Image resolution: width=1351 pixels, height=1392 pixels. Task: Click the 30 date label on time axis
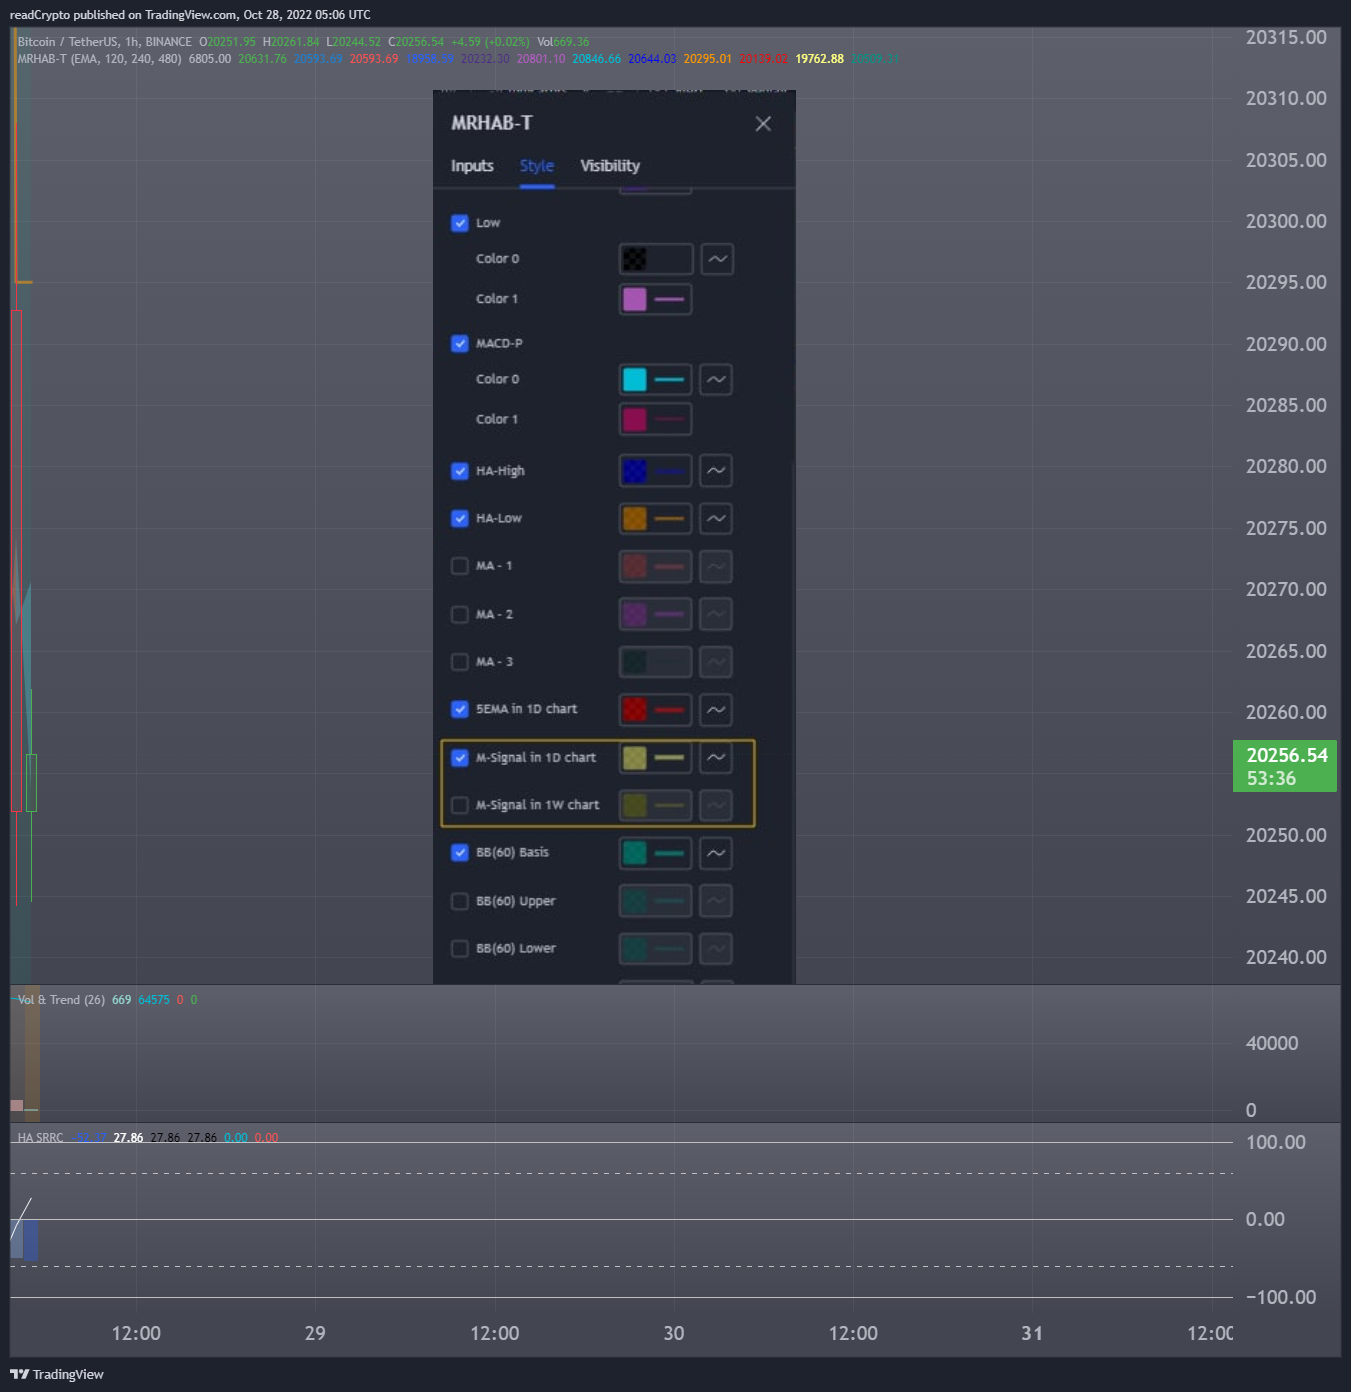(674, 1333)
